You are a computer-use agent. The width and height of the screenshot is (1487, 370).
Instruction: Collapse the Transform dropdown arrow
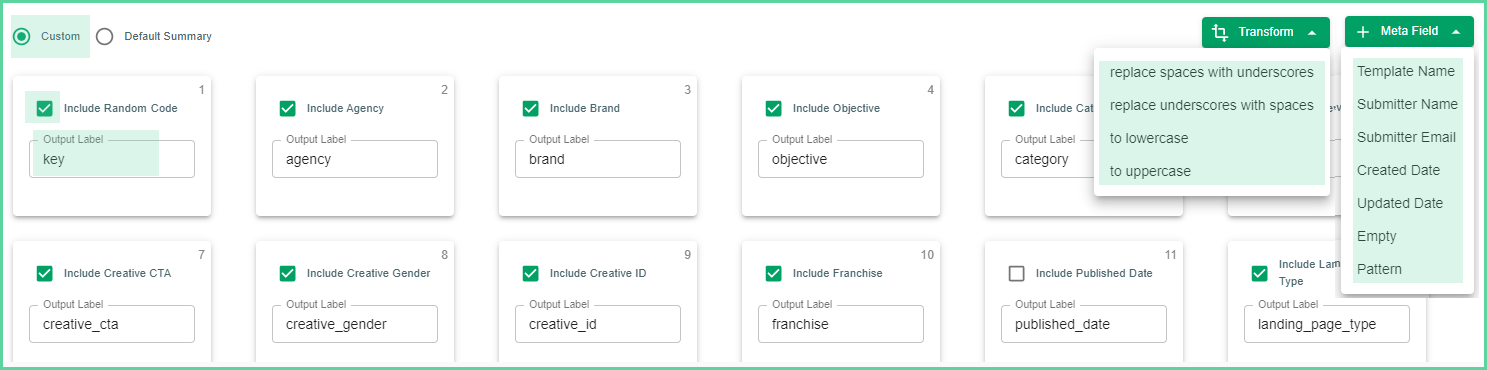click(1311, 32)
